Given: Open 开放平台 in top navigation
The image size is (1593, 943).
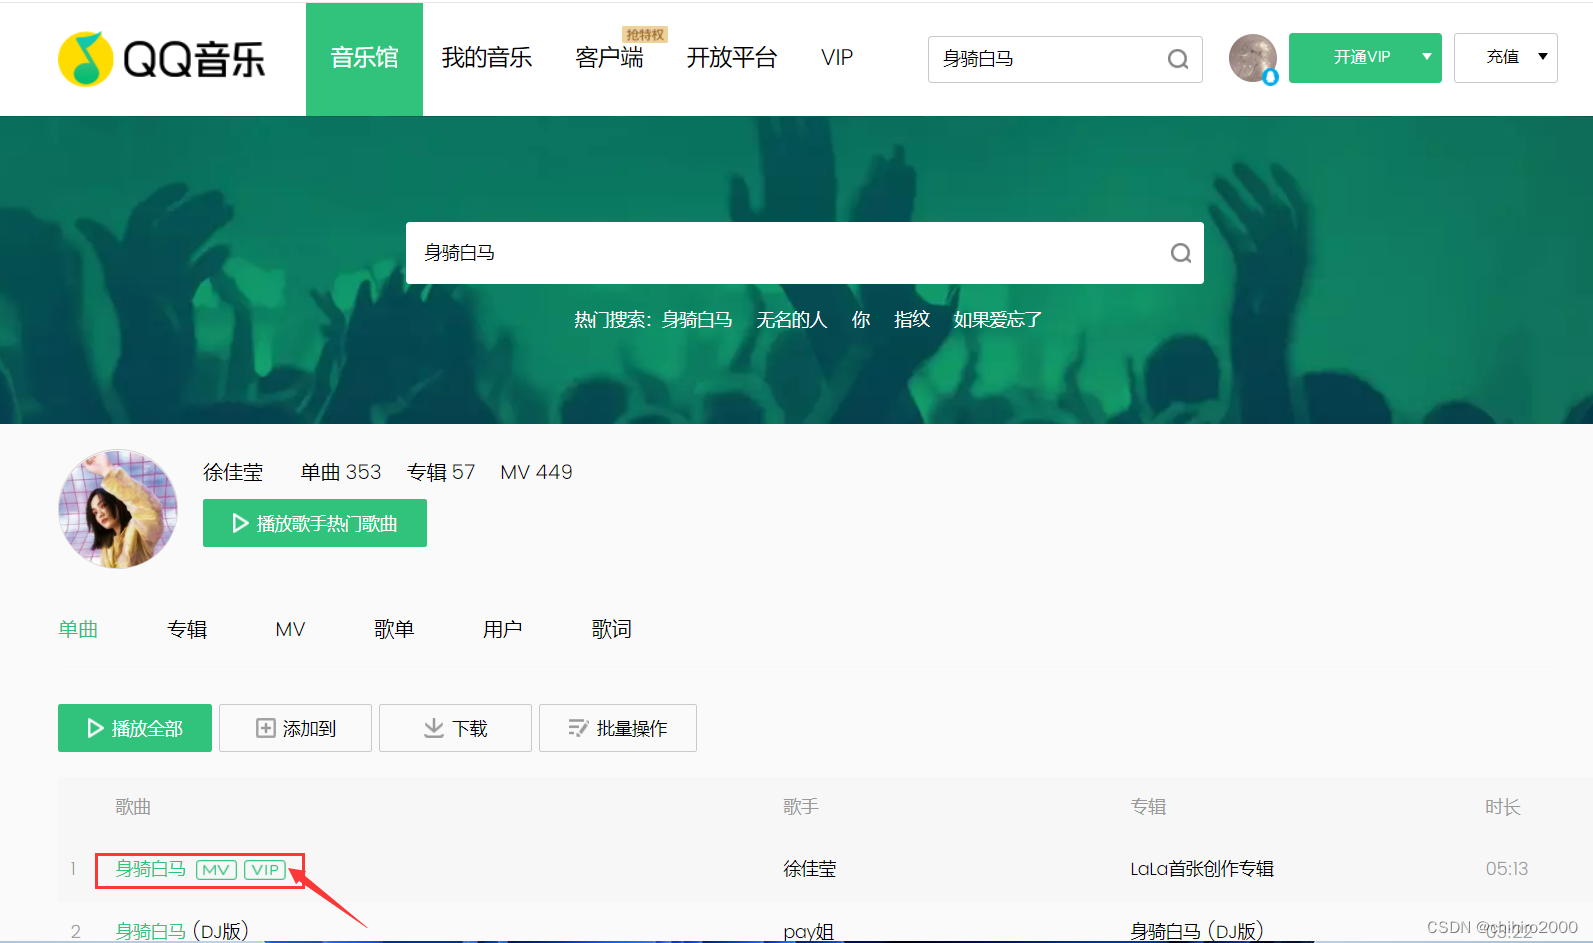Looking at the screenshot, I should pos(732,58).
